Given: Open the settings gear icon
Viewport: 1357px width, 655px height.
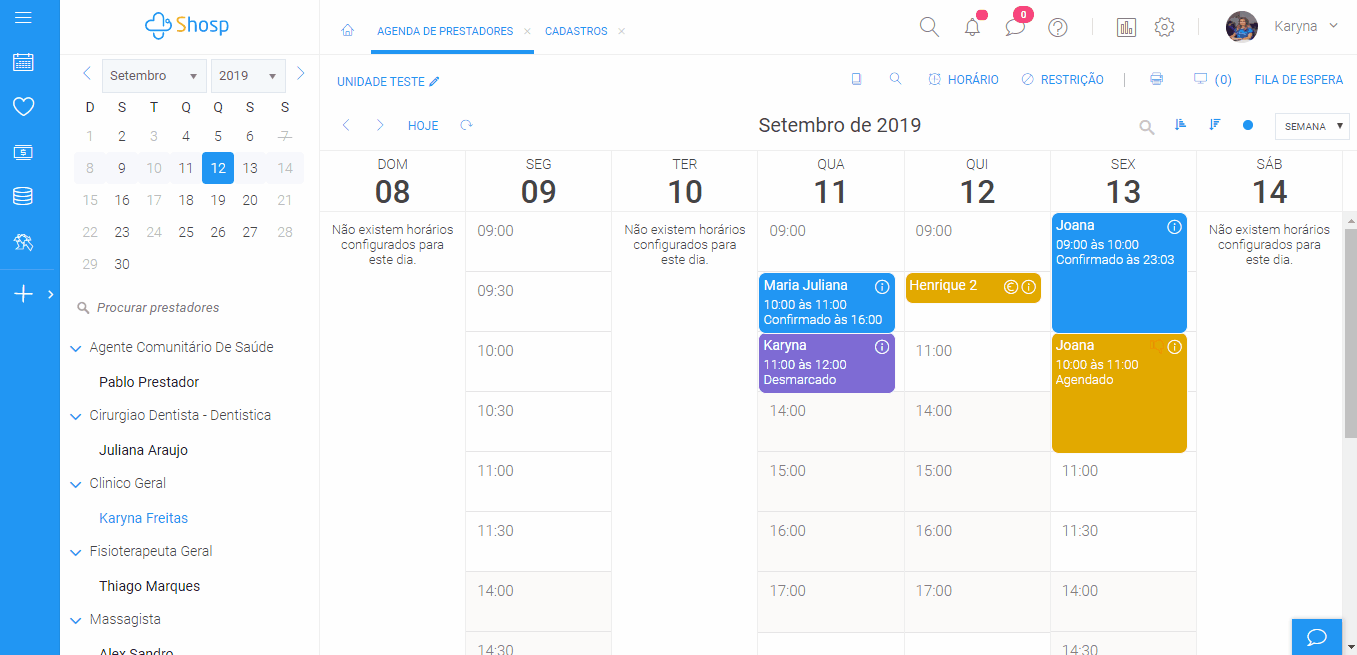Looking at the screenshot, I should (1164, 28).
